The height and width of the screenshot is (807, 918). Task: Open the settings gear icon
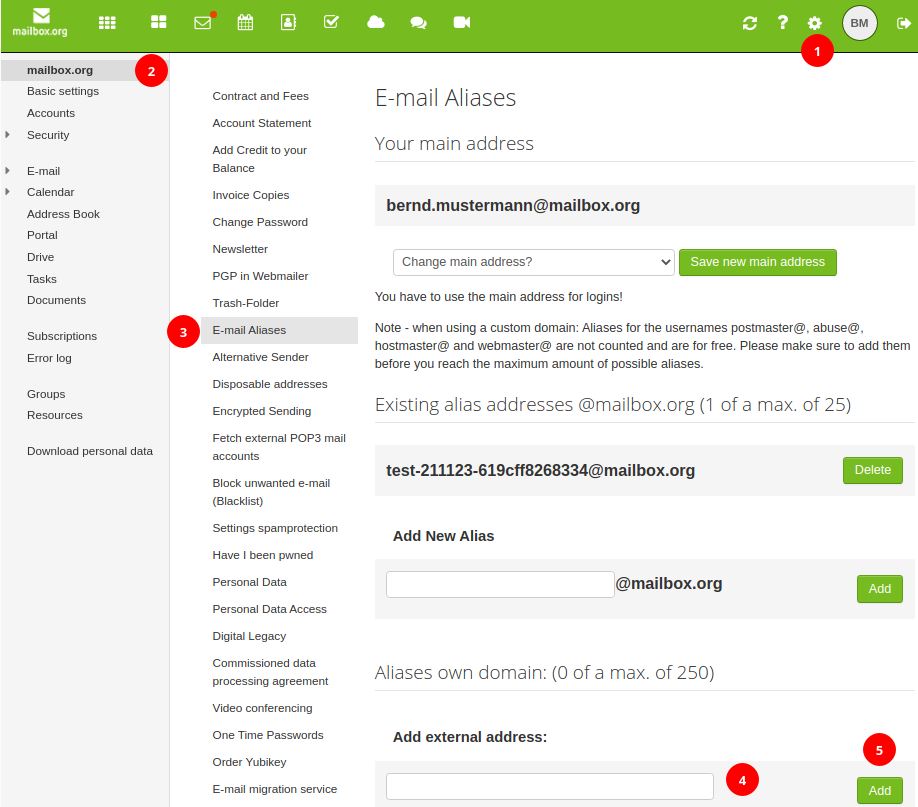point(814,23)
